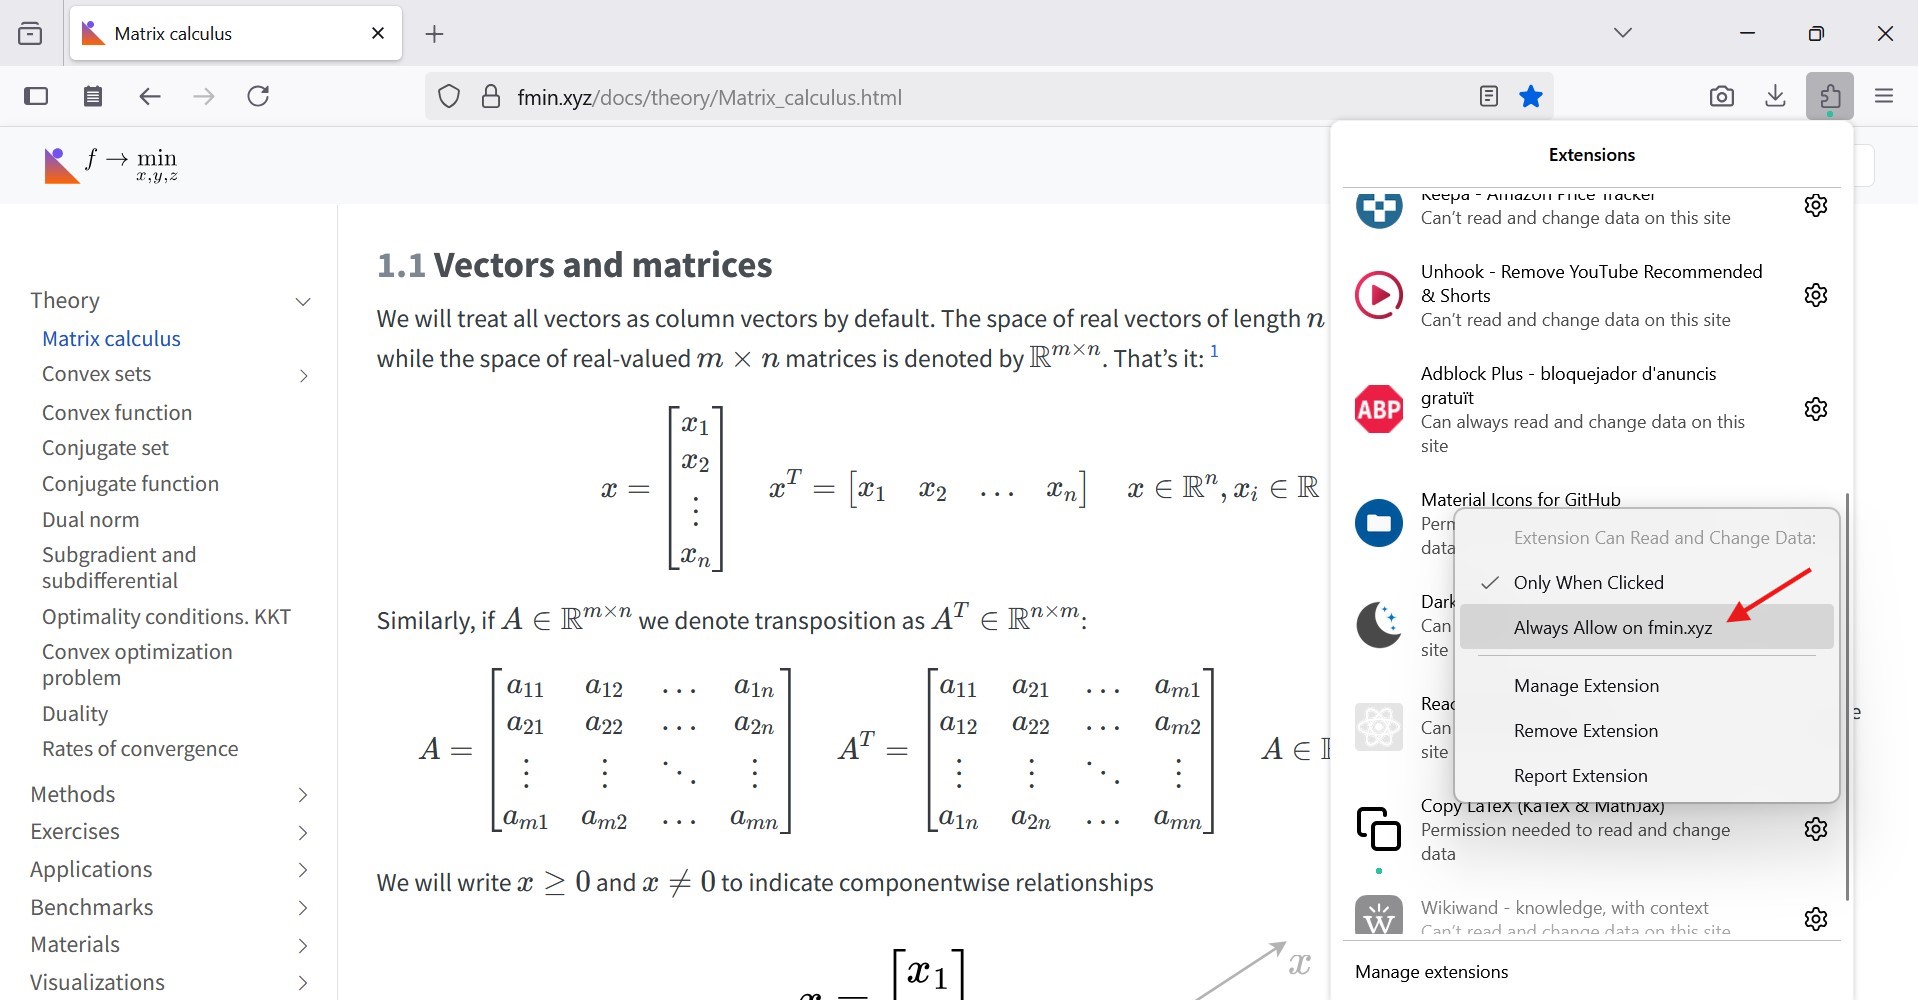Choose Always Allow on fmin.xyz
This screenshot has height=1000, width=1918.
(1612, 628)
